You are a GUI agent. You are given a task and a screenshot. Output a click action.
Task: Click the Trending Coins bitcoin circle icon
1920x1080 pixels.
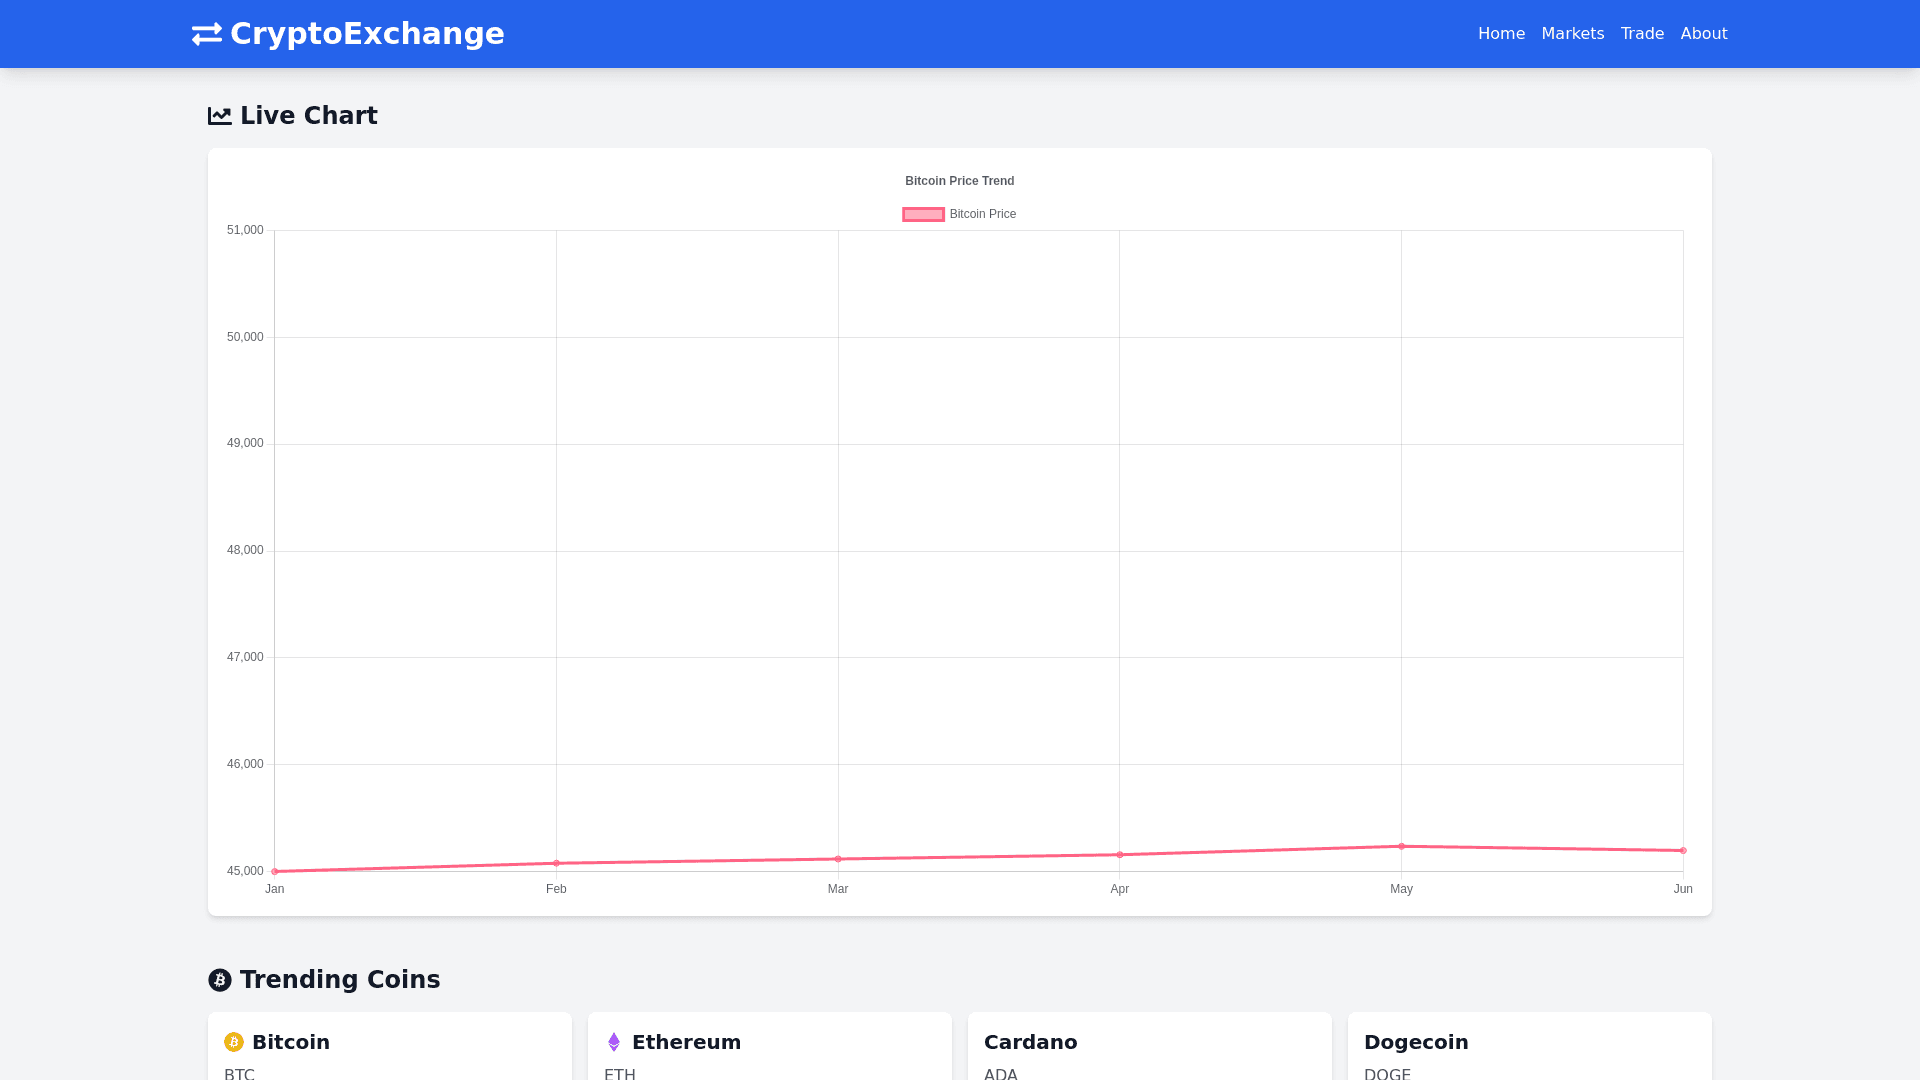(x=220, y=980)
